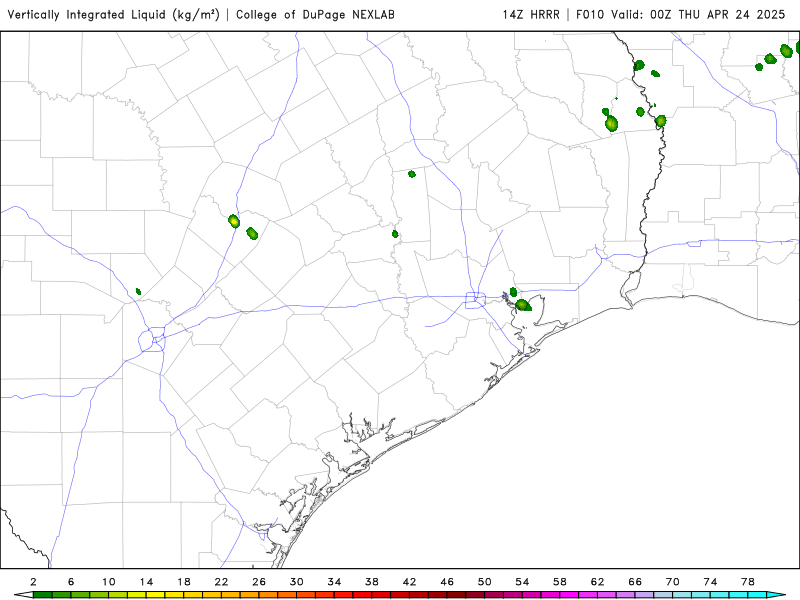The height and width of the screenshot is (600, 800).
Task: Click colorbar value label 6
Action: pos(71,582)
